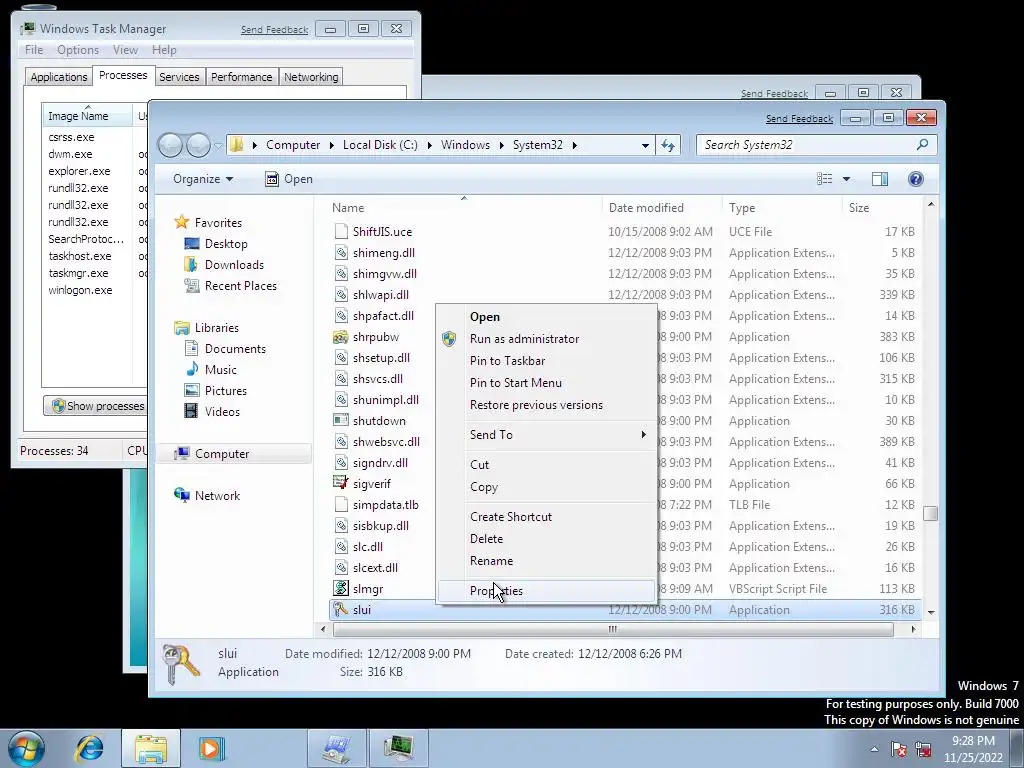Select the shrpubw application icon
Image resolution: width=1024 pixels, height=768 pixels.
point(340,337)
